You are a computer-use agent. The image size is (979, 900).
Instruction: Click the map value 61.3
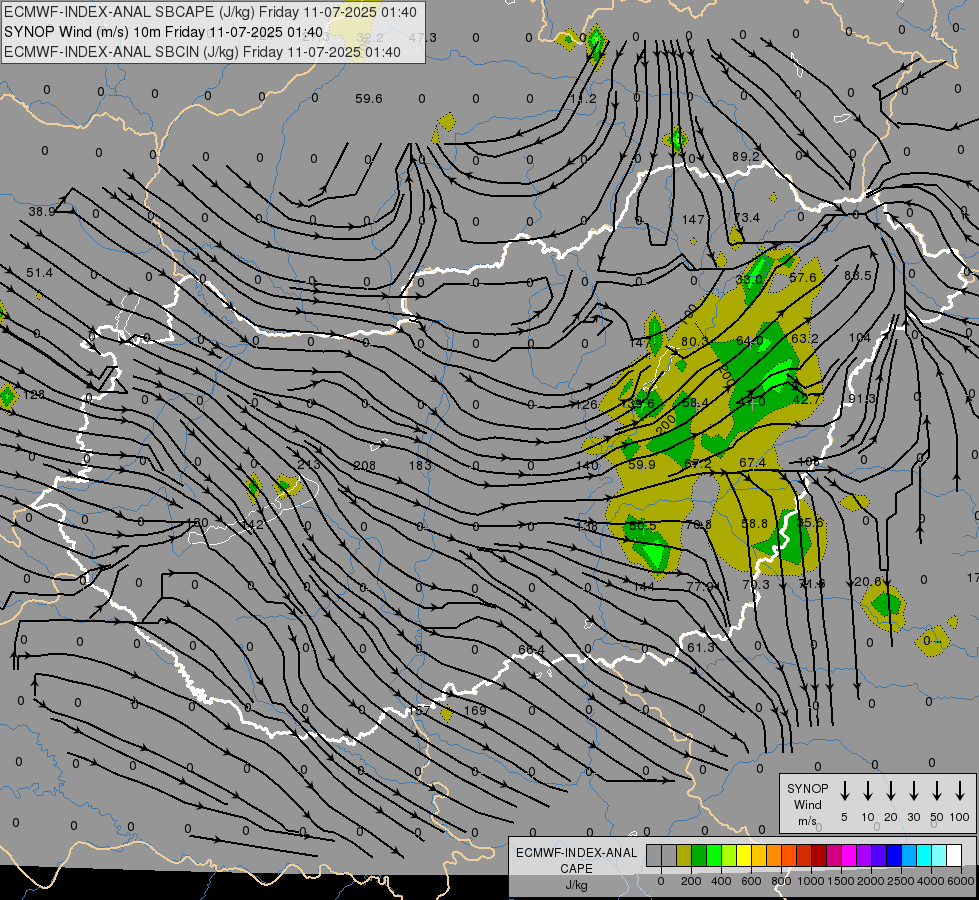701,648
